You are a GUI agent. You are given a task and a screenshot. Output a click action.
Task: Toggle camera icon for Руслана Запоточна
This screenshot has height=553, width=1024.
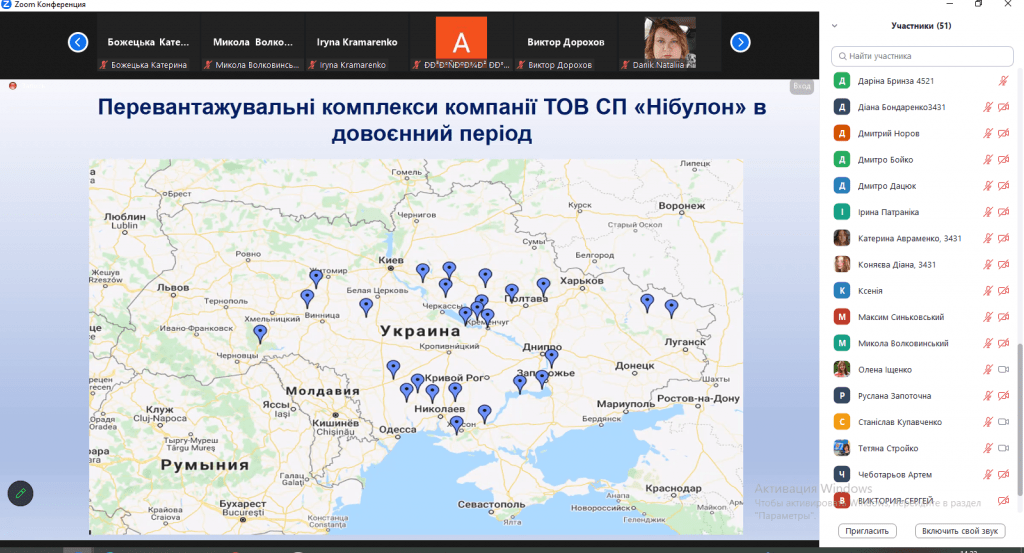[x=1003, y=396]
